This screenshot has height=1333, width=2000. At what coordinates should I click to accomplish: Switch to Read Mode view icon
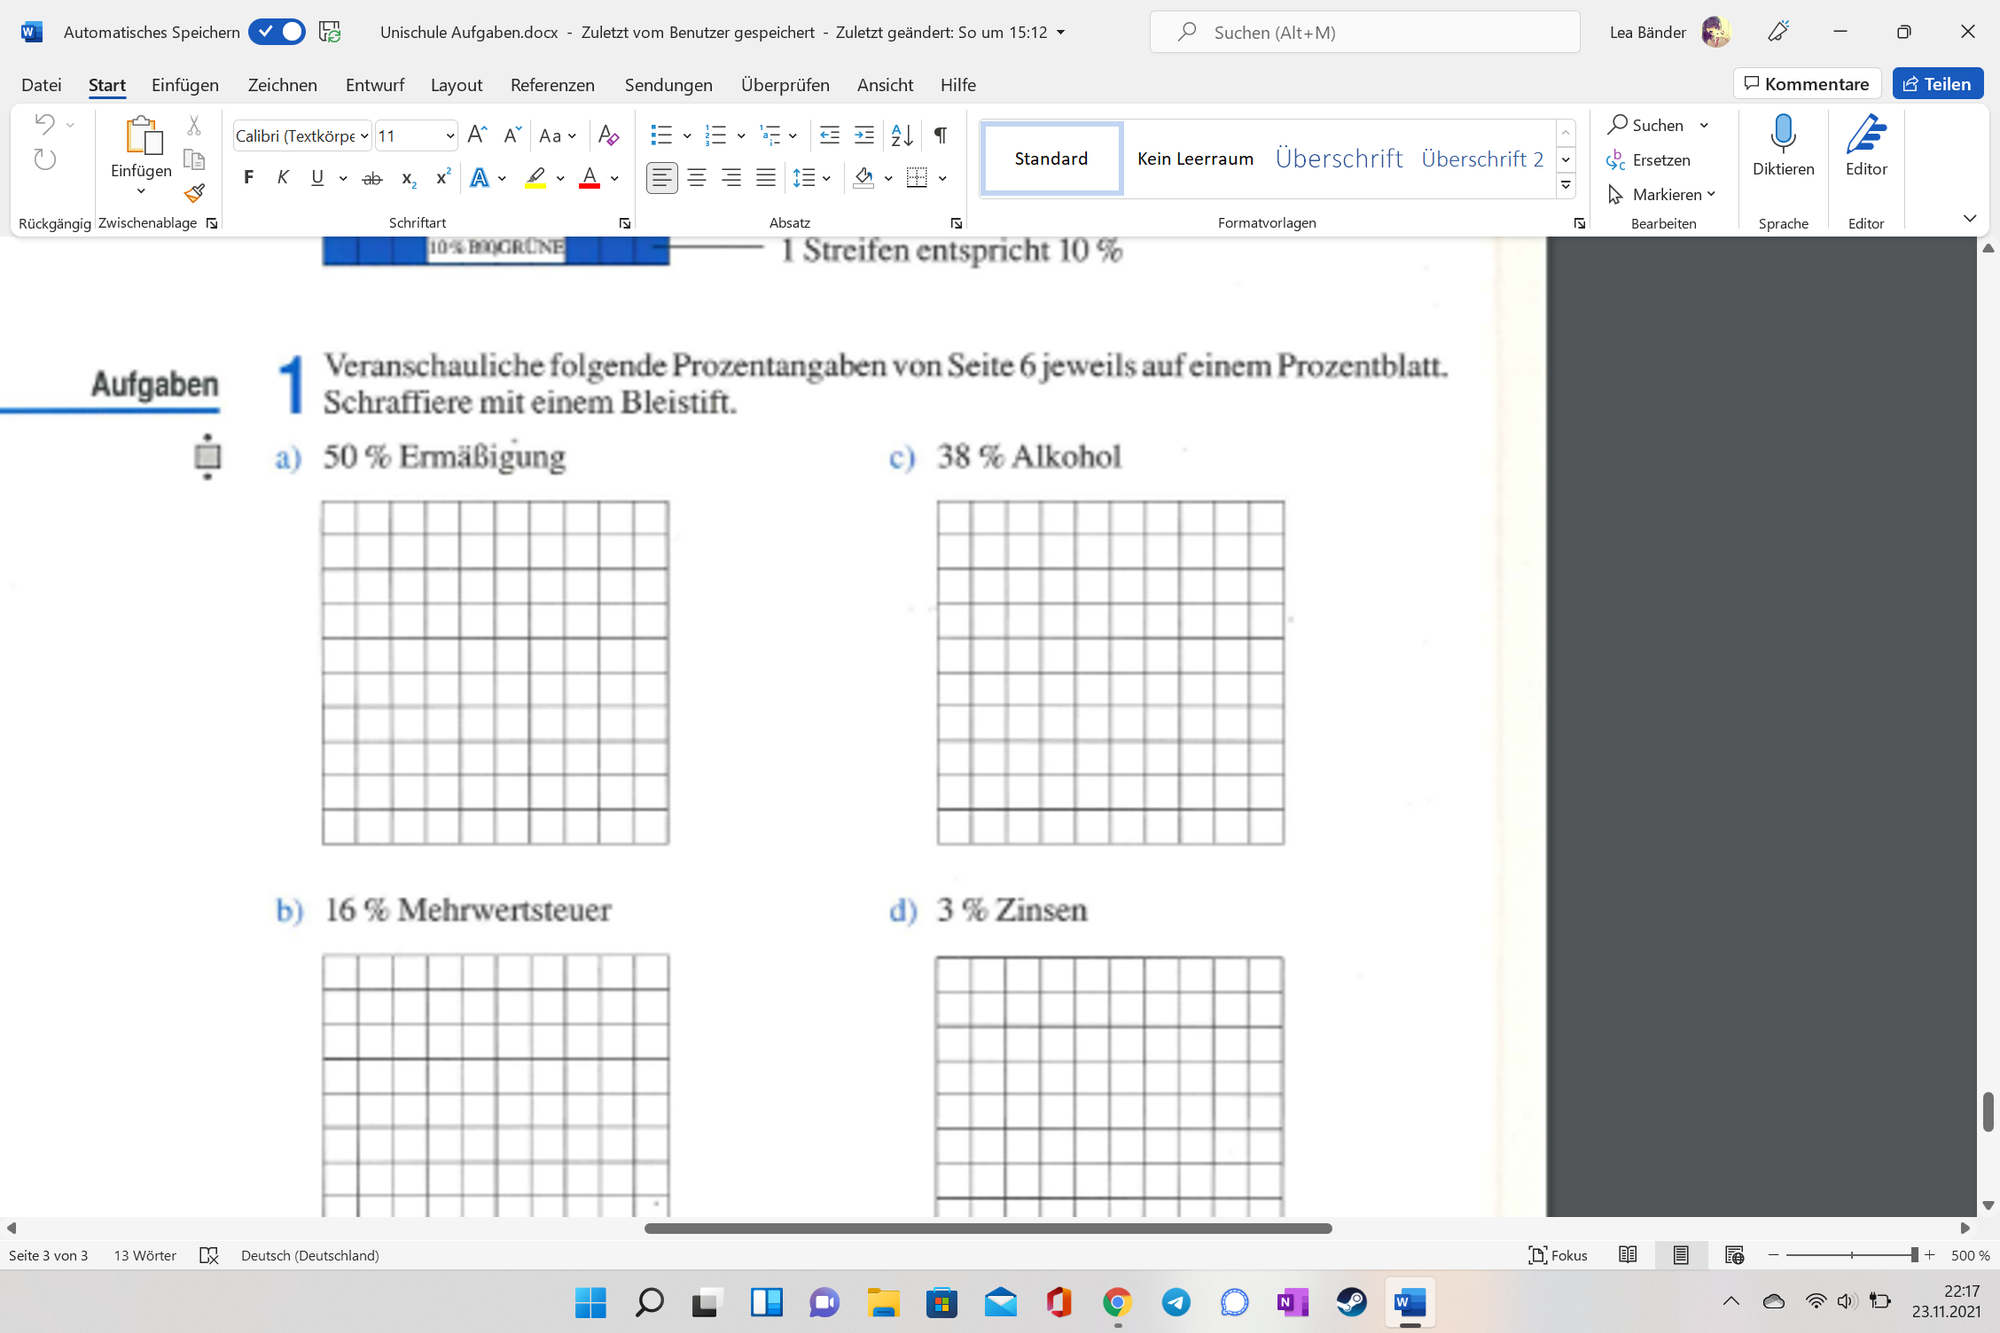[x=1628, y=1255]
